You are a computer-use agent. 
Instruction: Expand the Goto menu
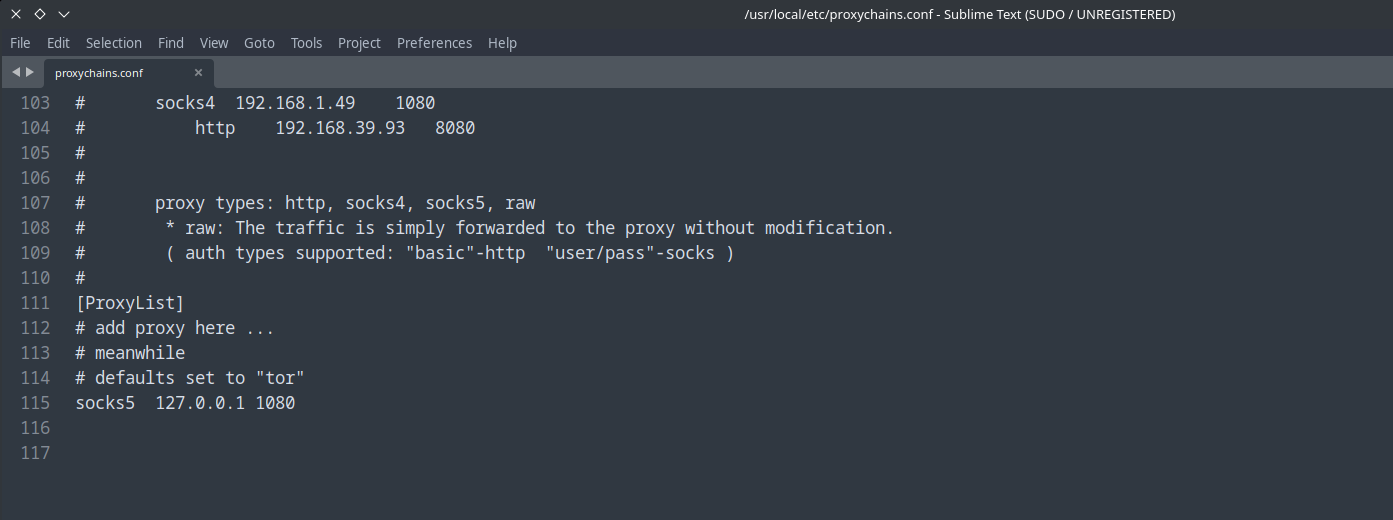(x=259, y=43)
